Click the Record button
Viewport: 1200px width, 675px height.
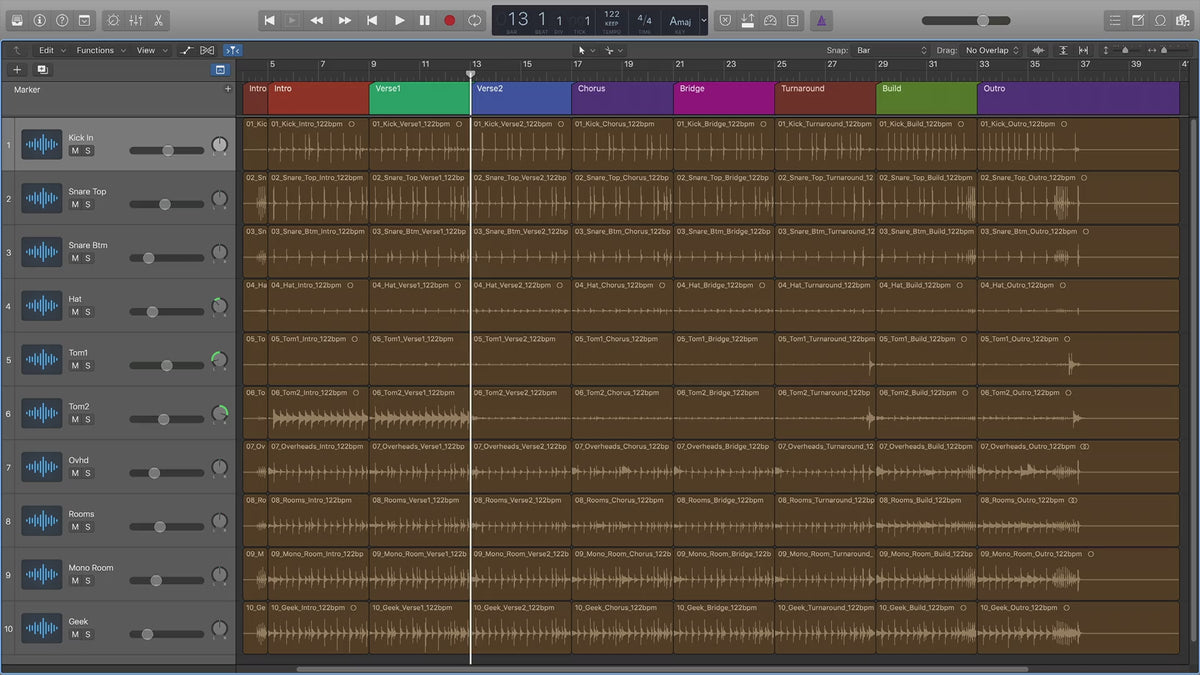click(x=449, y=20)
